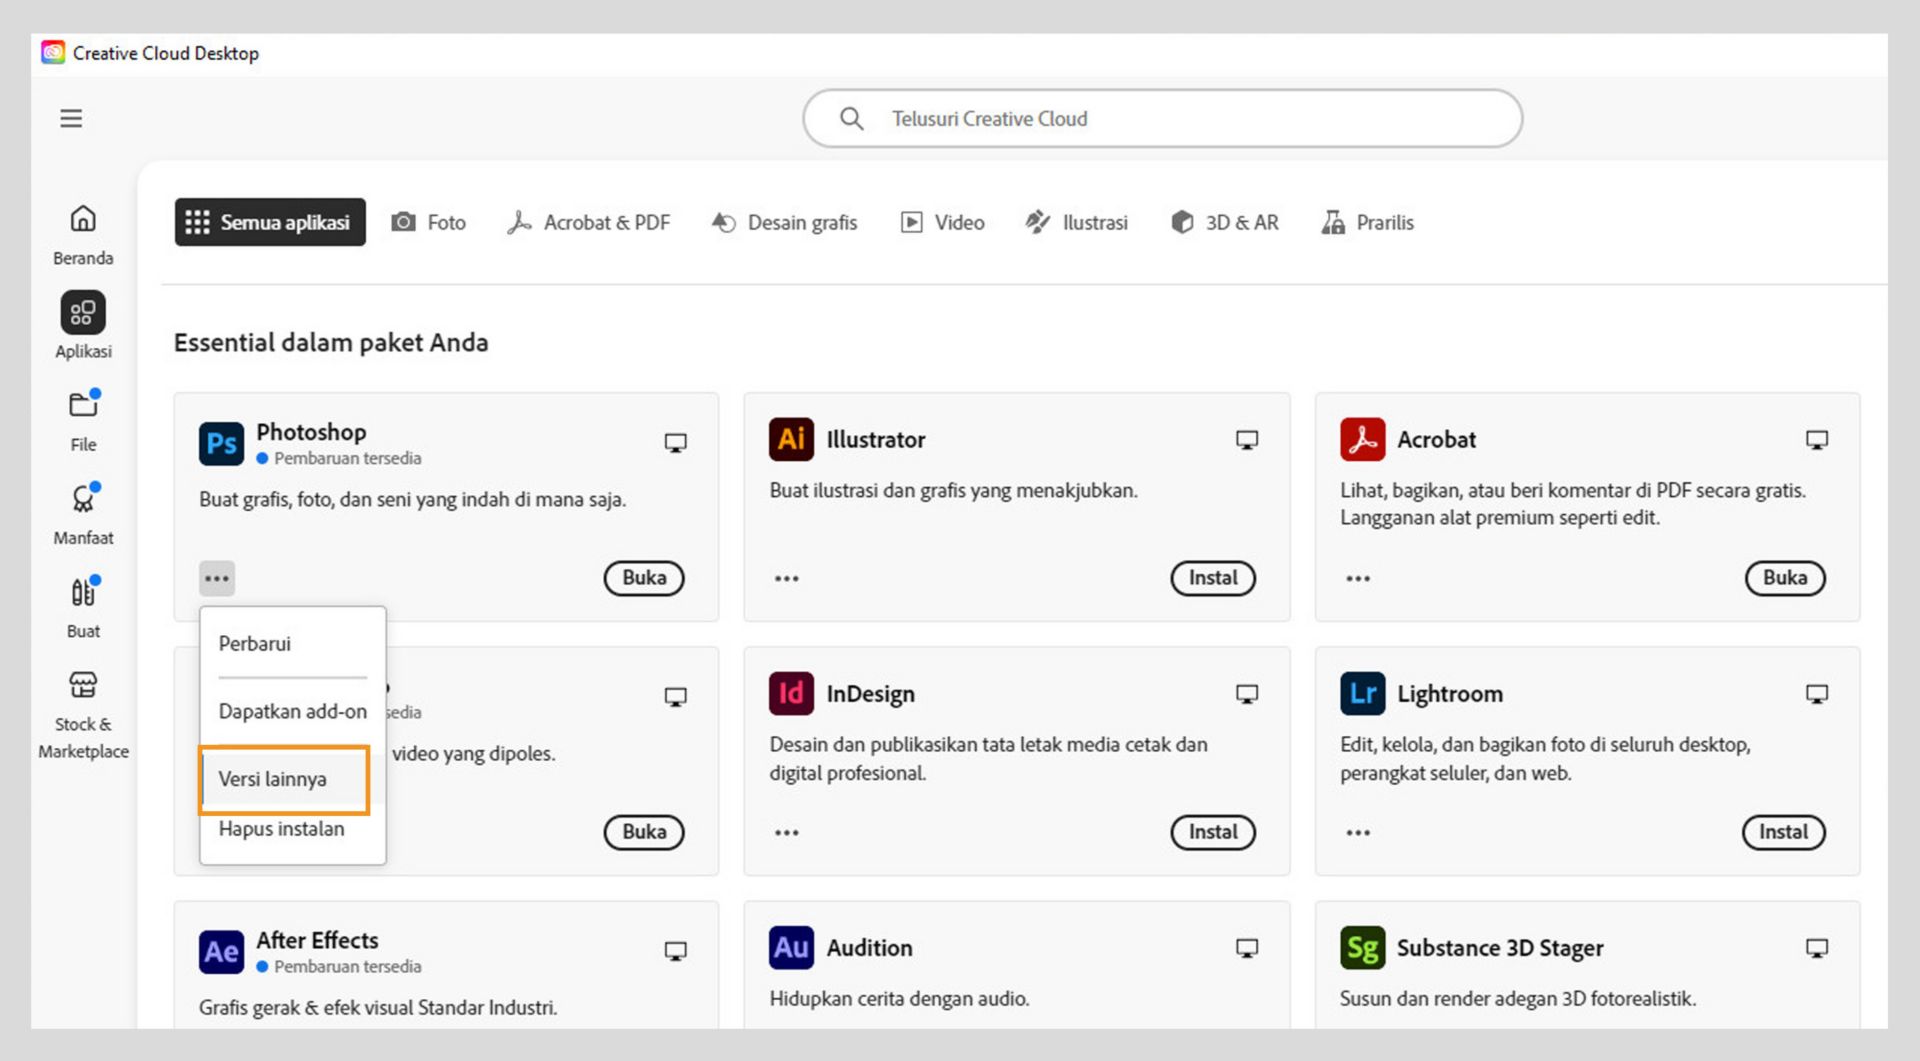Open the Buat sidebar icon

pyautogui.click(x=83, y=592)
